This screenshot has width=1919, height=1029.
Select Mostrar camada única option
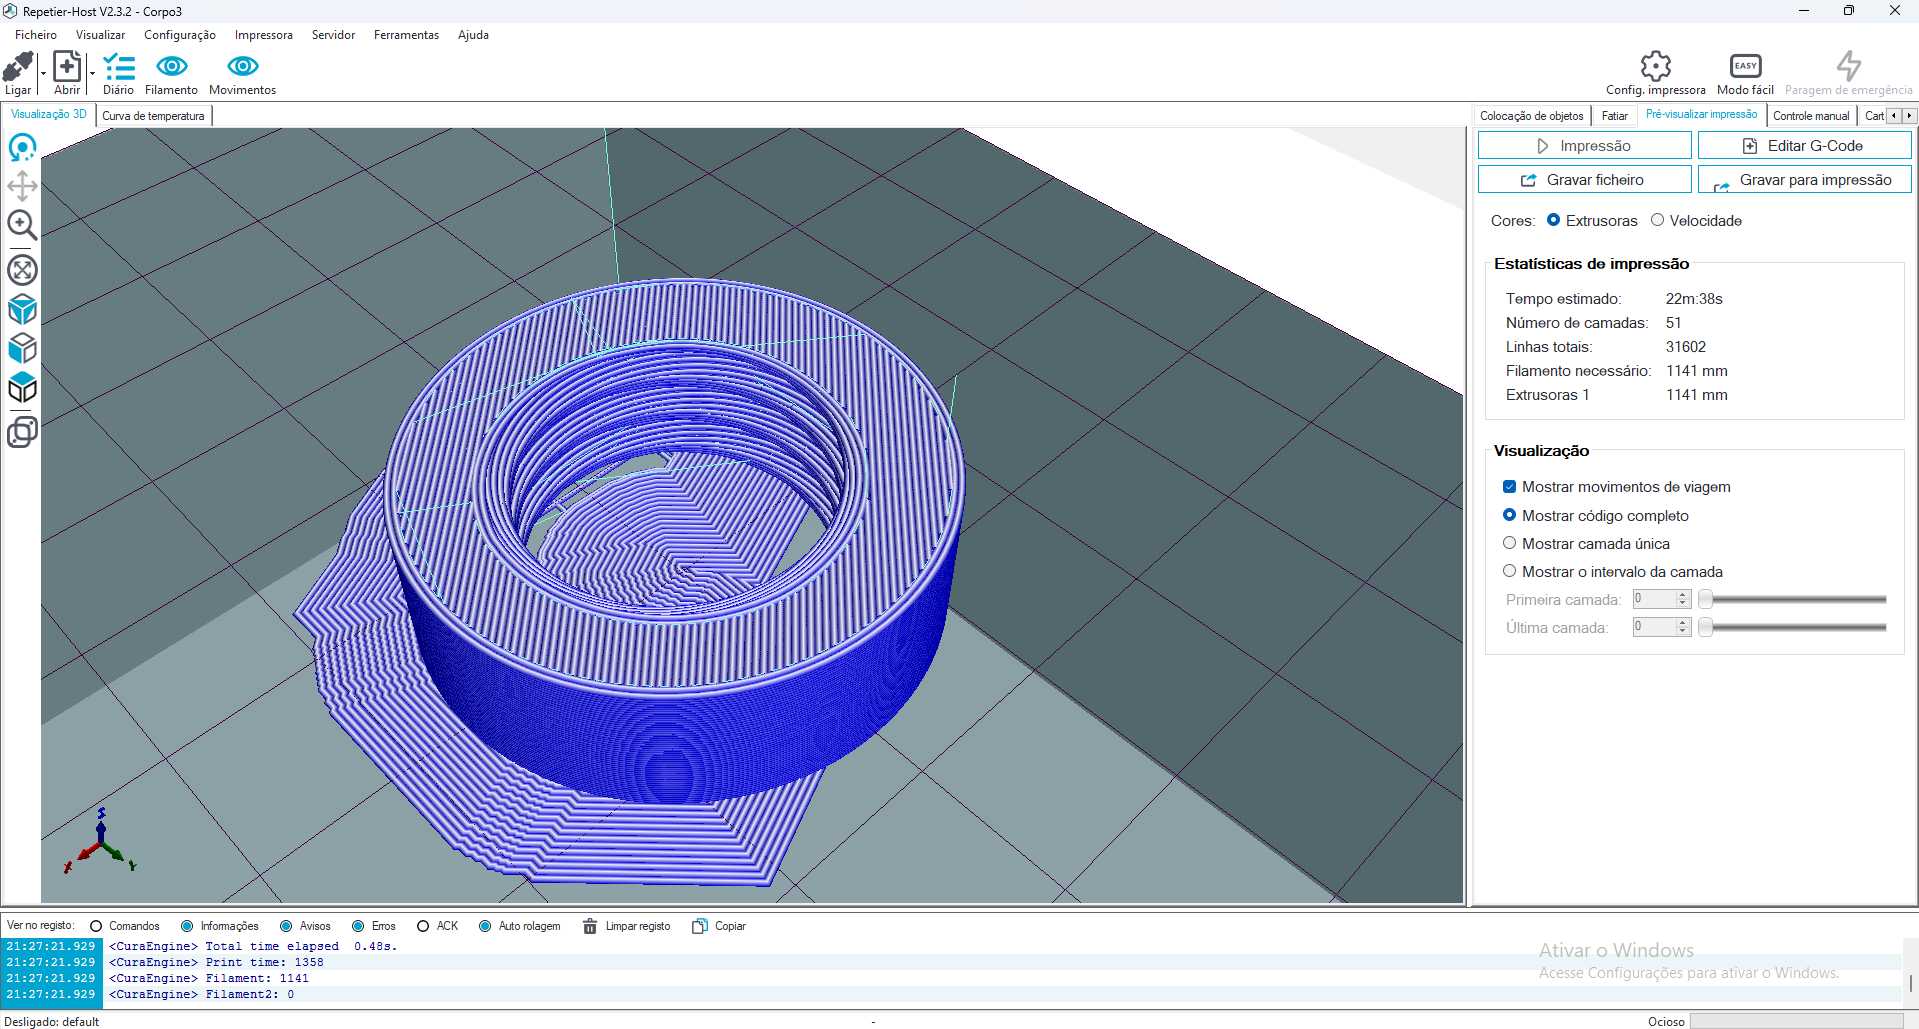click(1509, 543)
